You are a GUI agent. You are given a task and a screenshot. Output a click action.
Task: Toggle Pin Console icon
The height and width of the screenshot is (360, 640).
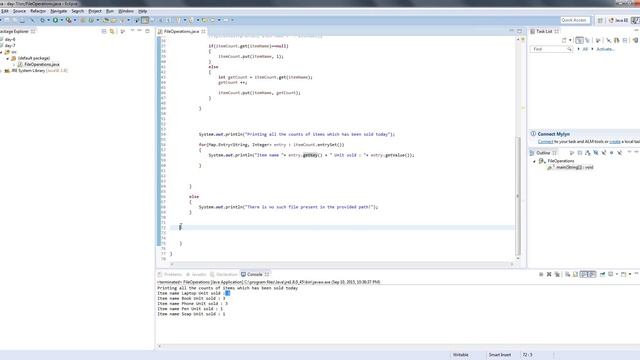point(602,274)
